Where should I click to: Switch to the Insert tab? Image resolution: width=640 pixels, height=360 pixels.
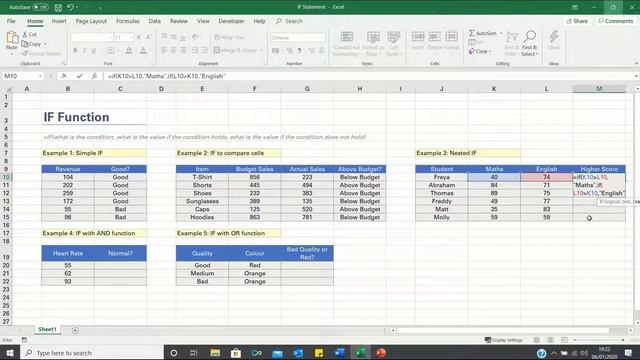pos(59,21)
